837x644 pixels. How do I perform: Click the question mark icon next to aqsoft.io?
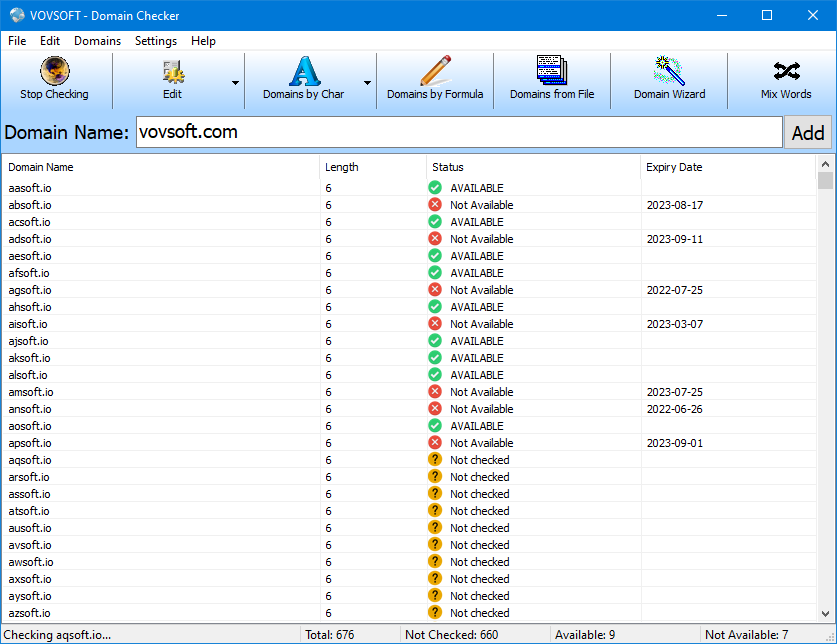coord(434,460)
